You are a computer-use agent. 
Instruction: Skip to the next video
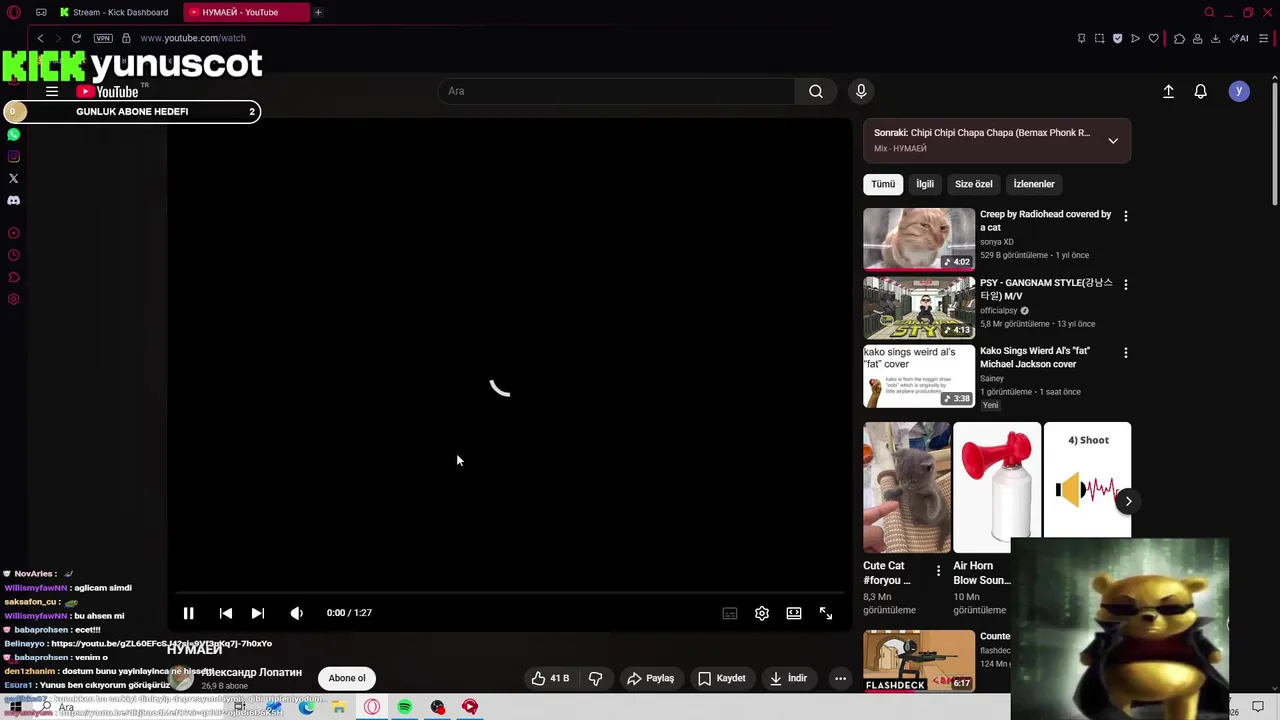258,613
